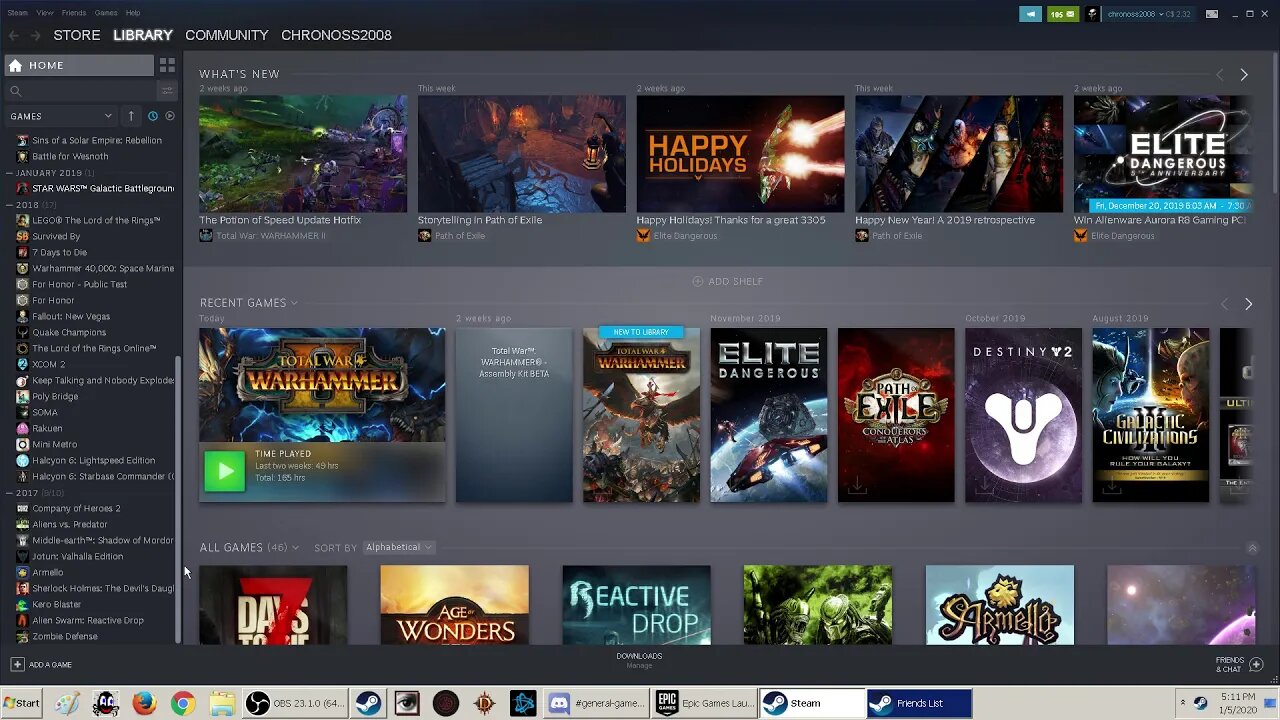Image resolution: width=1280 pixels, height=720 pixels.
Task: Launch Firefox from the taskbar
Action: (144, 703)
